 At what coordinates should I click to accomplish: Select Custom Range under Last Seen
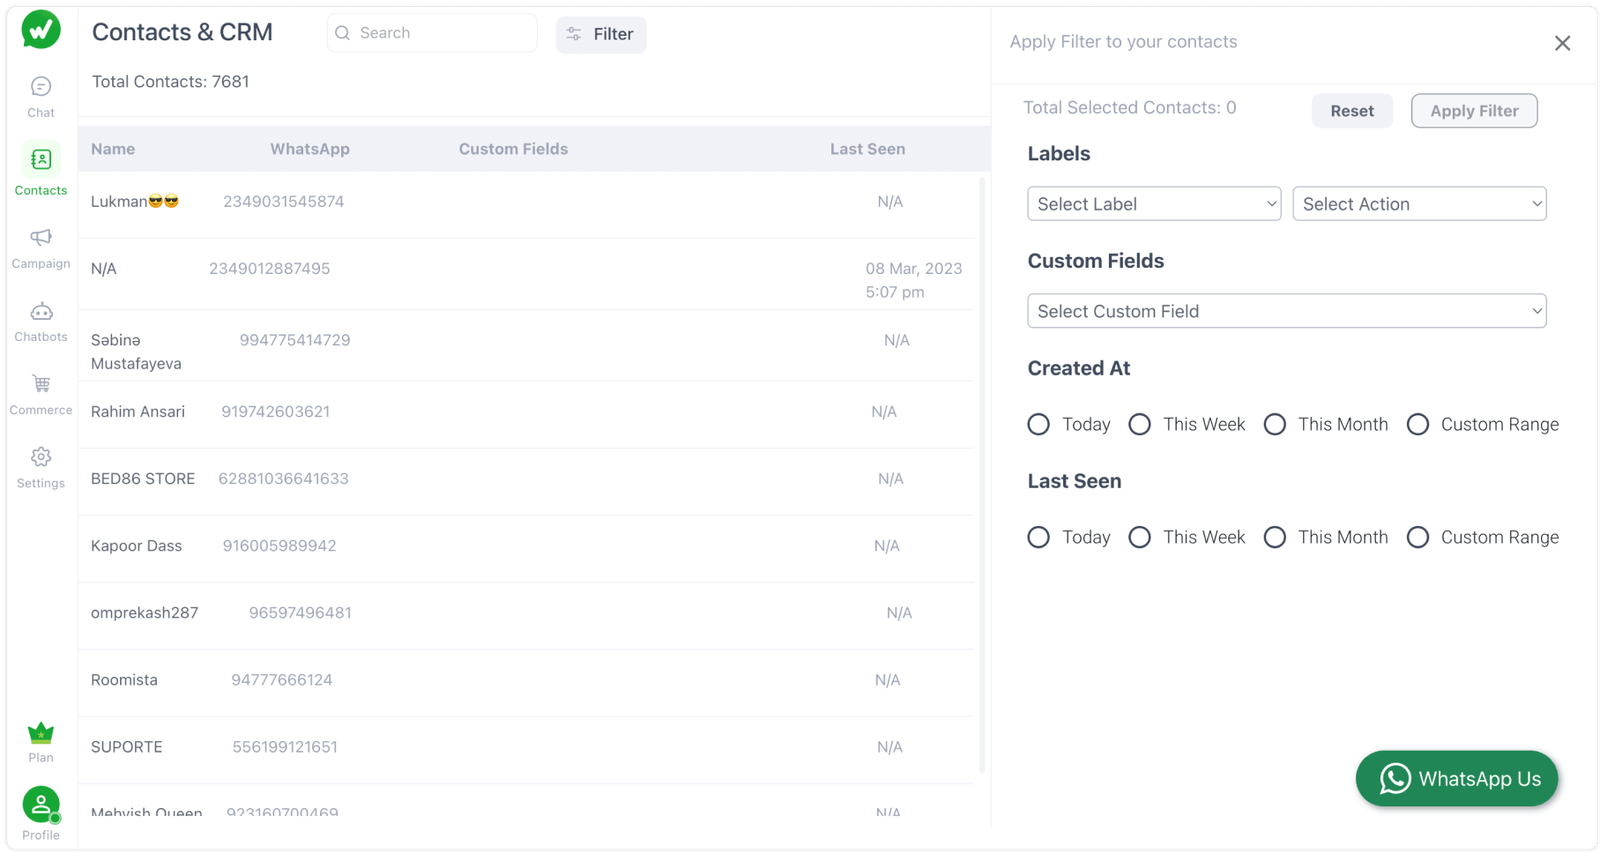(1418, 537)
